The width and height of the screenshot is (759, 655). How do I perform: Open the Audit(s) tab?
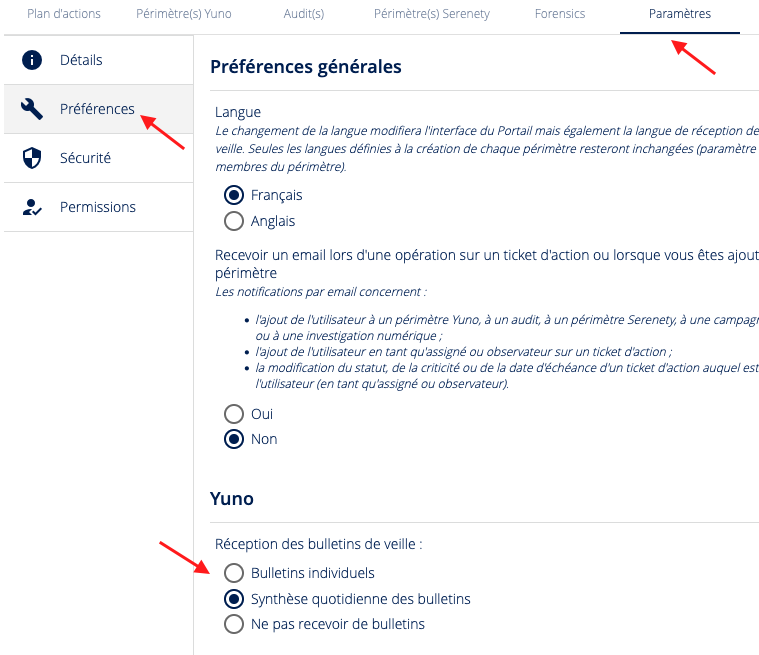[x=302, y=14]
